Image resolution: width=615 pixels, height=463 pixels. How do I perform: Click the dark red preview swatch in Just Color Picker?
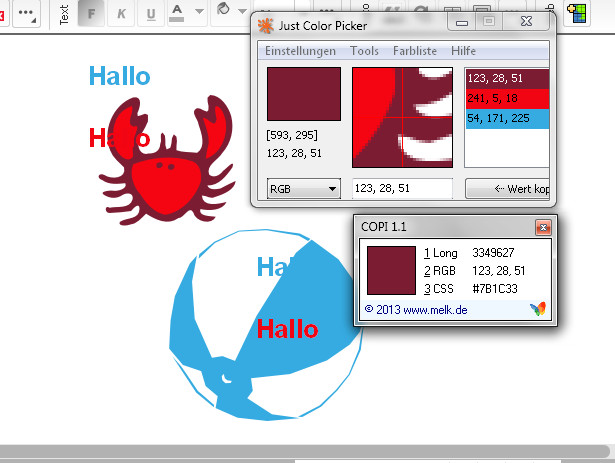(x=304, y=94)
